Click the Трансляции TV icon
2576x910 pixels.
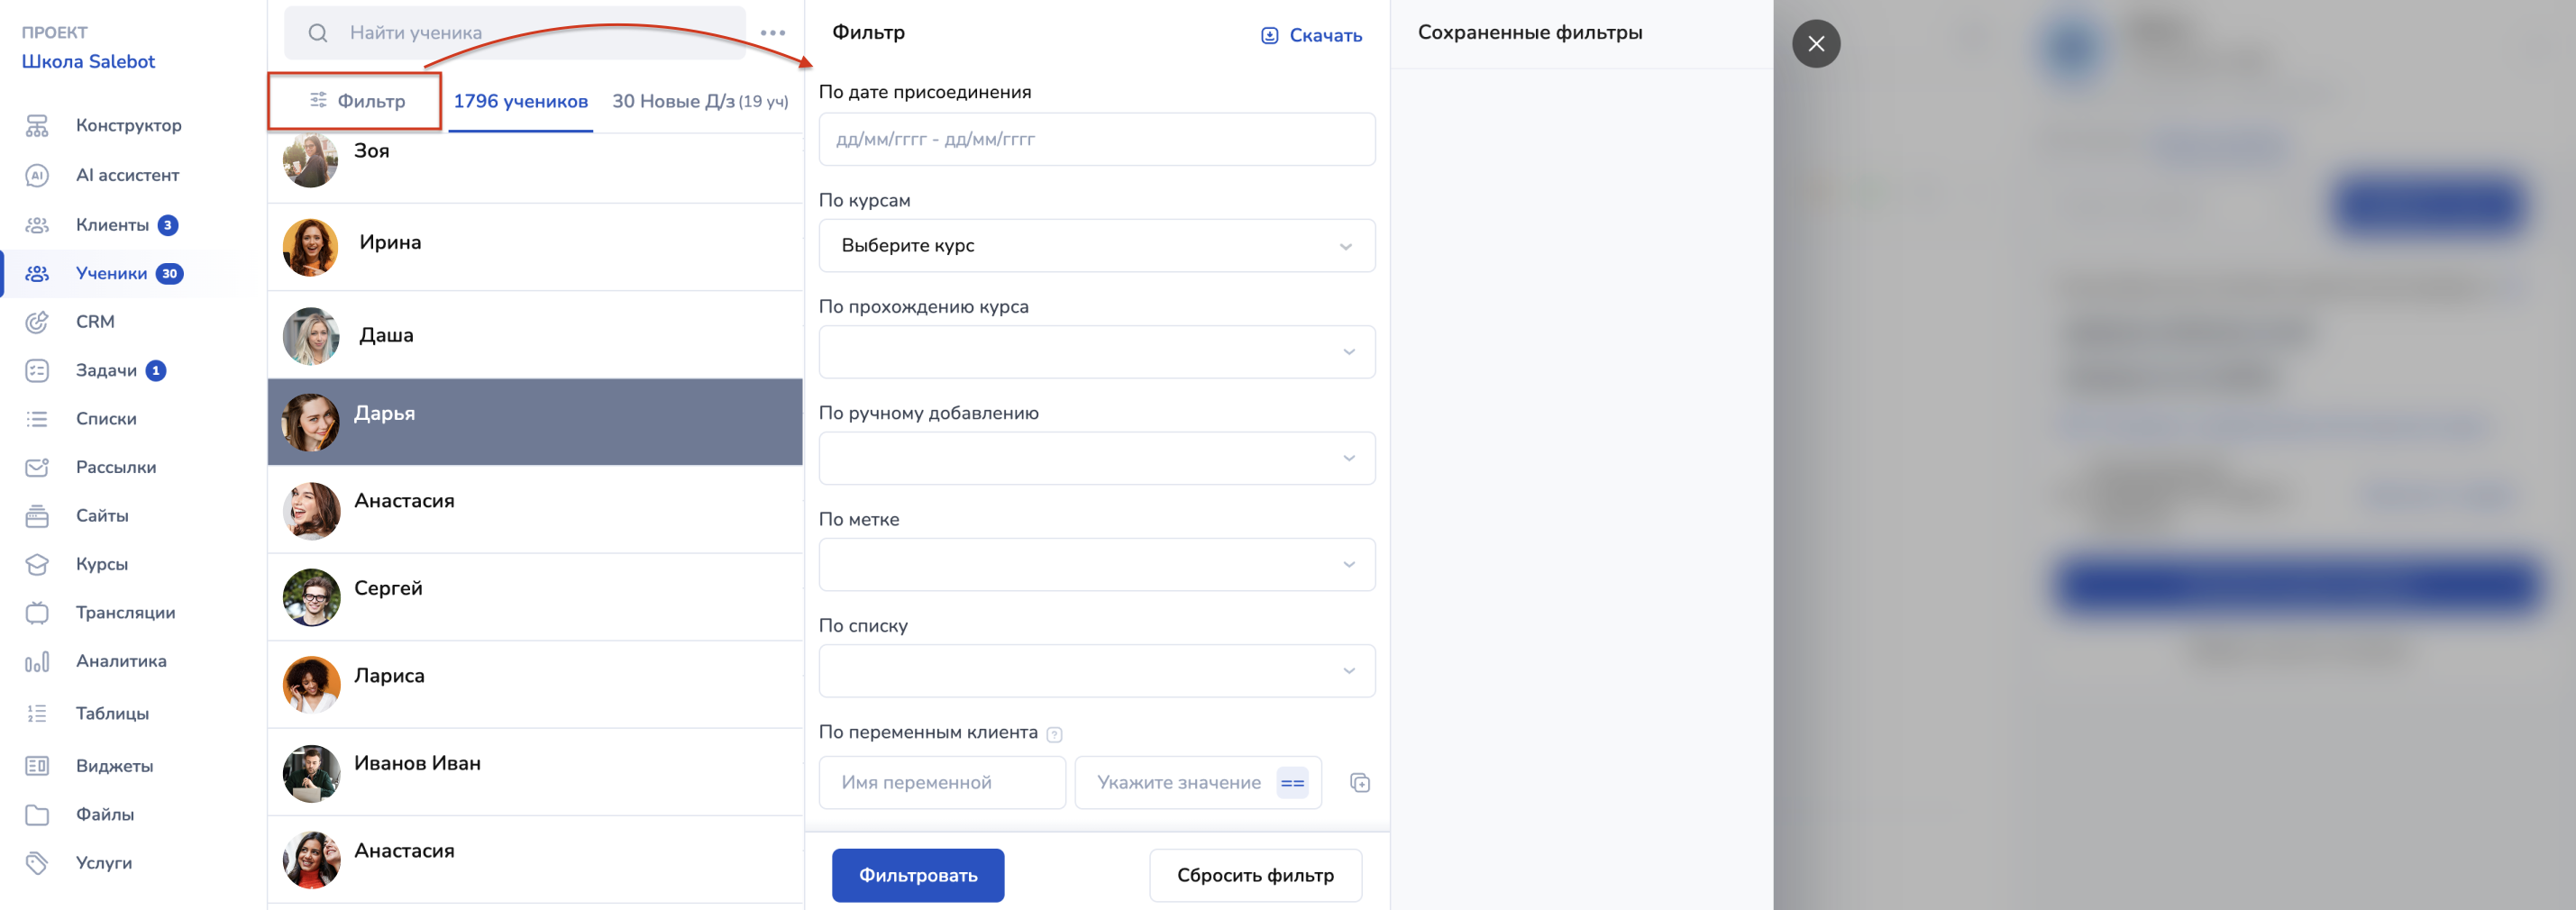coord(37,613)
